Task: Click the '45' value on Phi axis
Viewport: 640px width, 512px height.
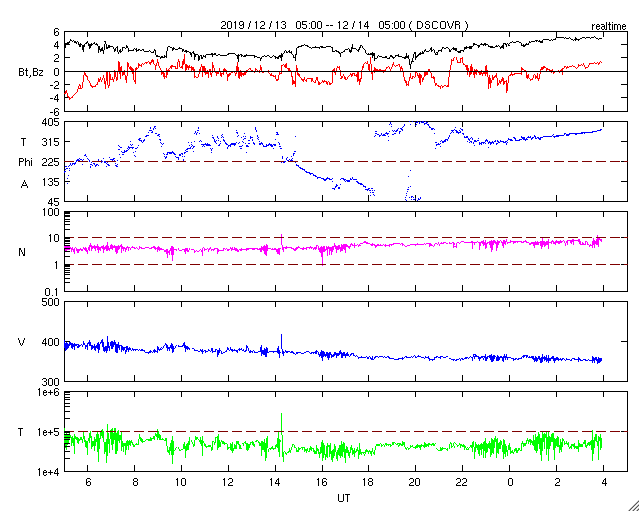Action: (x=54, y=202)
